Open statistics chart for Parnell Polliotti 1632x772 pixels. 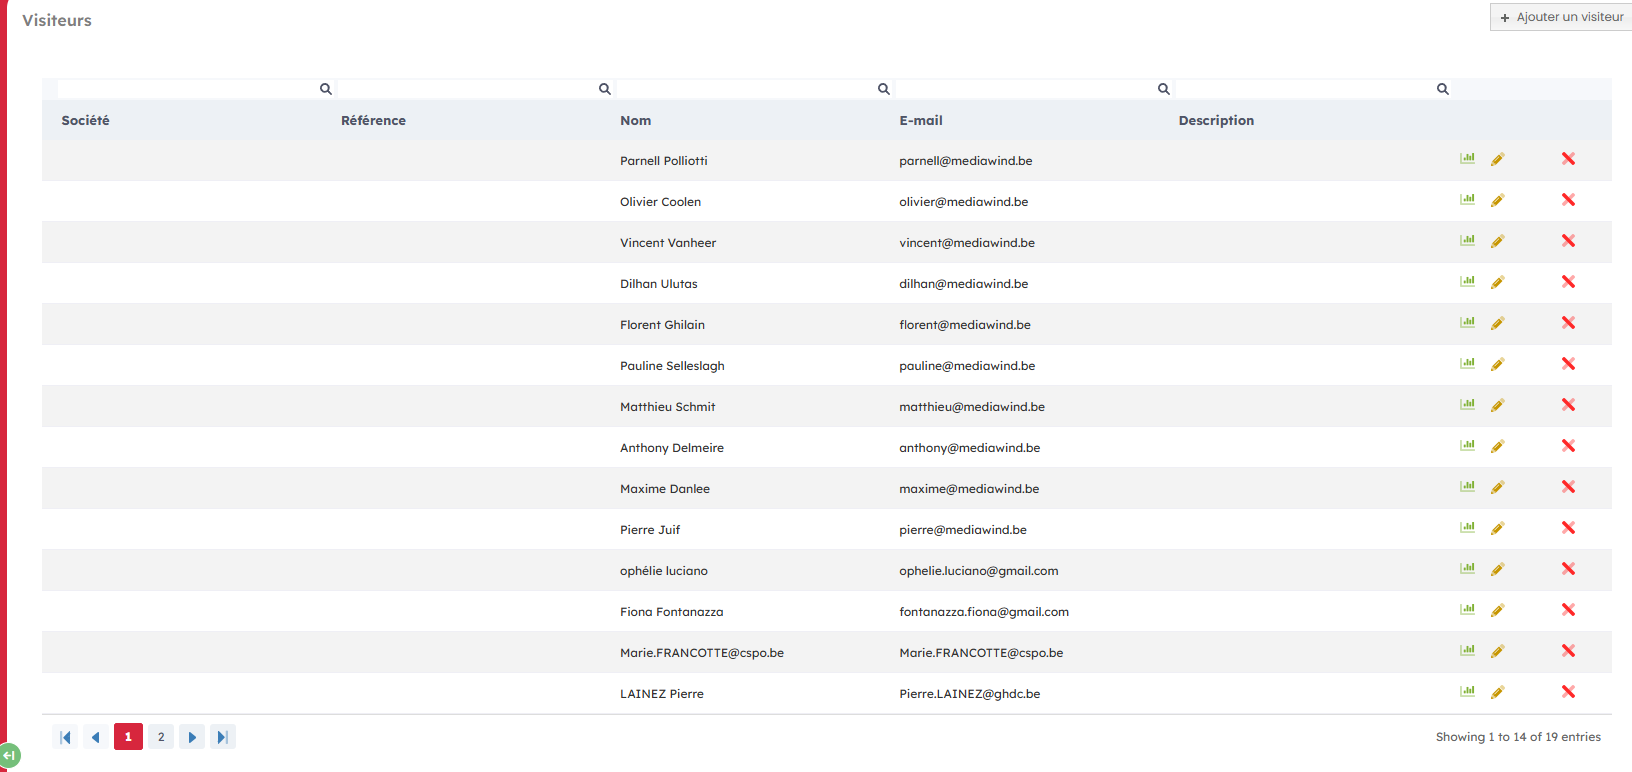coord(1467,159)
